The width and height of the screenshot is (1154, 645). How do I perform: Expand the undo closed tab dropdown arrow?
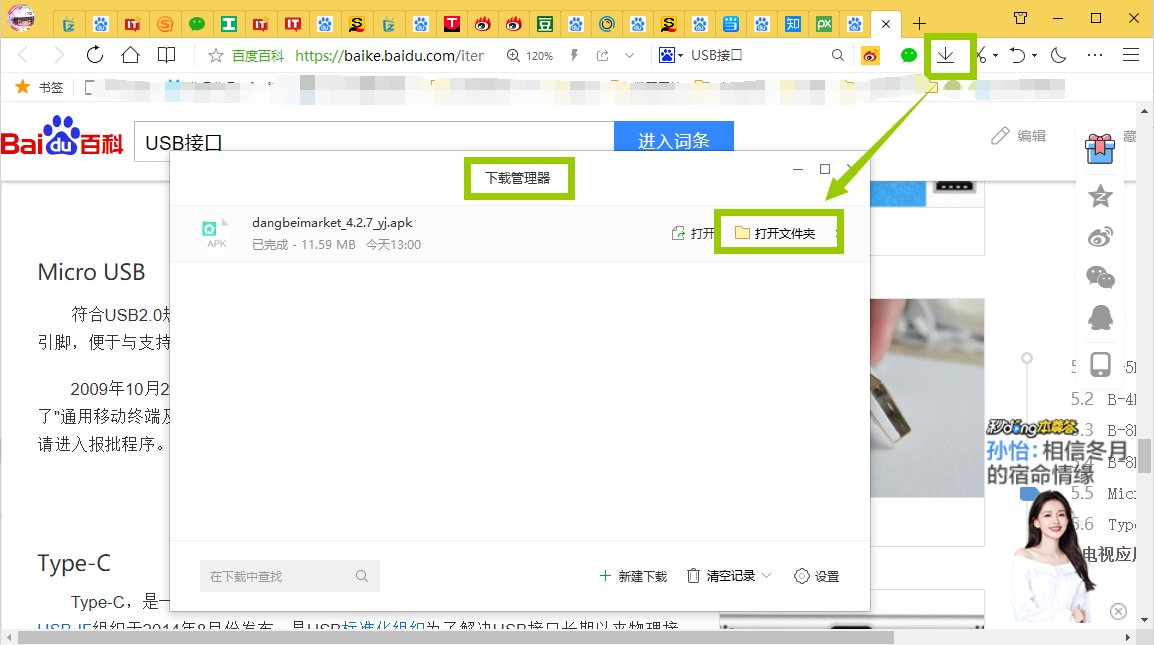point(1034,56)
